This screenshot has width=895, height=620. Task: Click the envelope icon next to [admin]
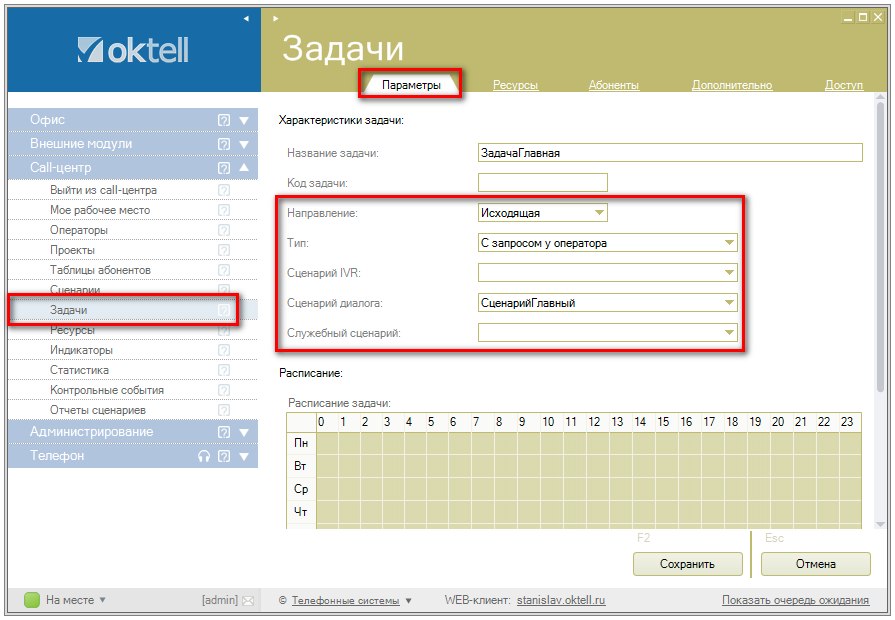[x=248, y=600]
